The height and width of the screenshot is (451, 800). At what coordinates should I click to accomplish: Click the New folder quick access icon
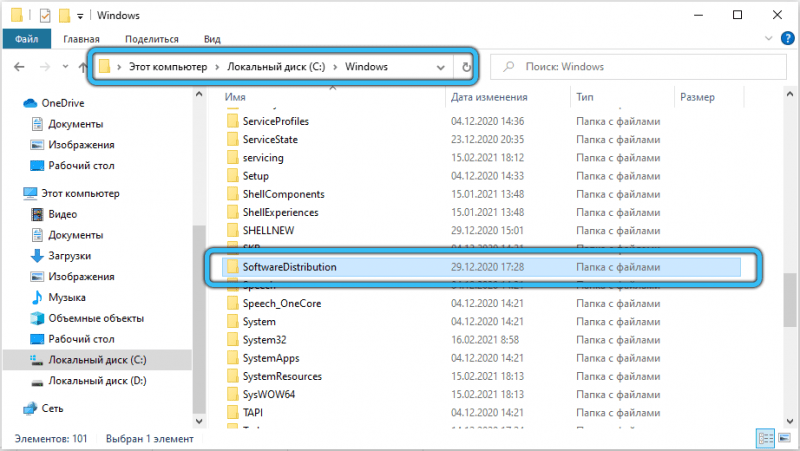click(x=64, y=15)
